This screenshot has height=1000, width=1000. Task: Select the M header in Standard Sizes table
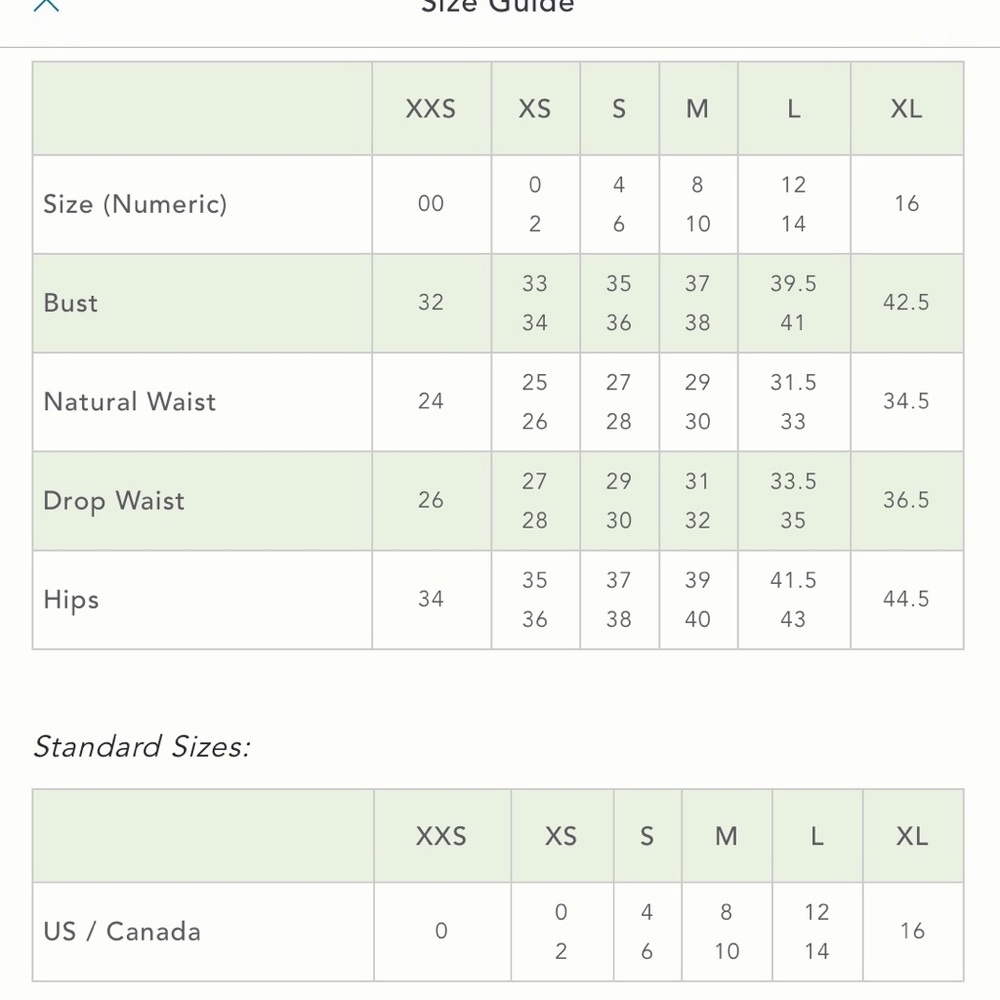pyautogui.click(x=726, y=837)
